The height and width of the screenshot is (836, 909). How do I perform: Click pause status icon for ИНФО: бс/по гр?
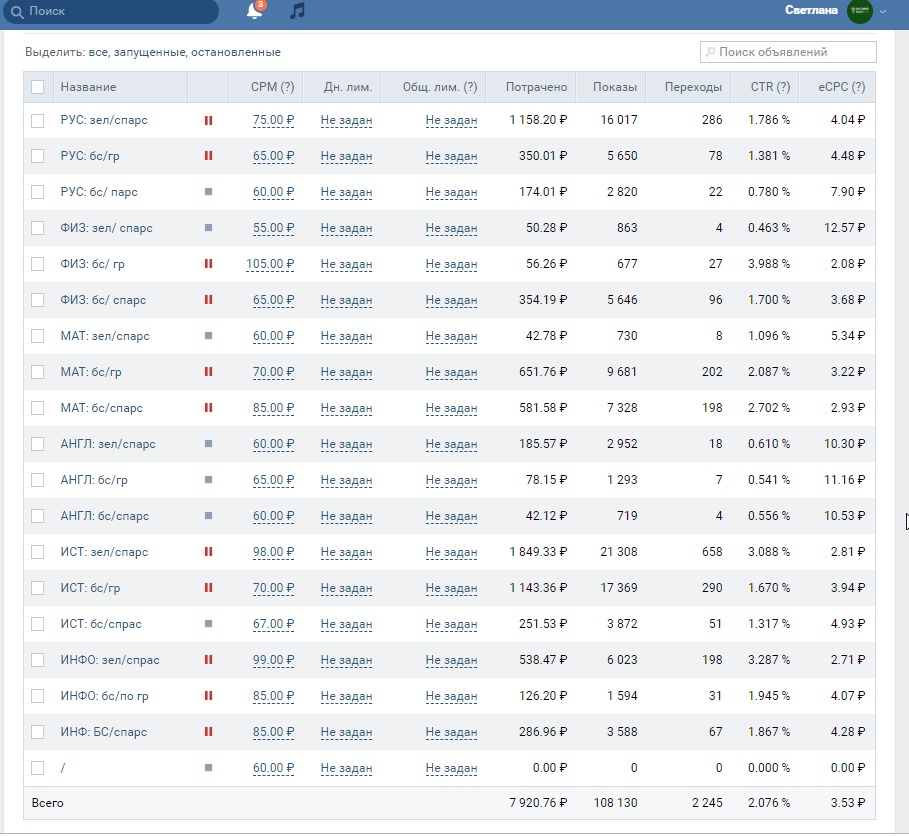pos(208,696)
